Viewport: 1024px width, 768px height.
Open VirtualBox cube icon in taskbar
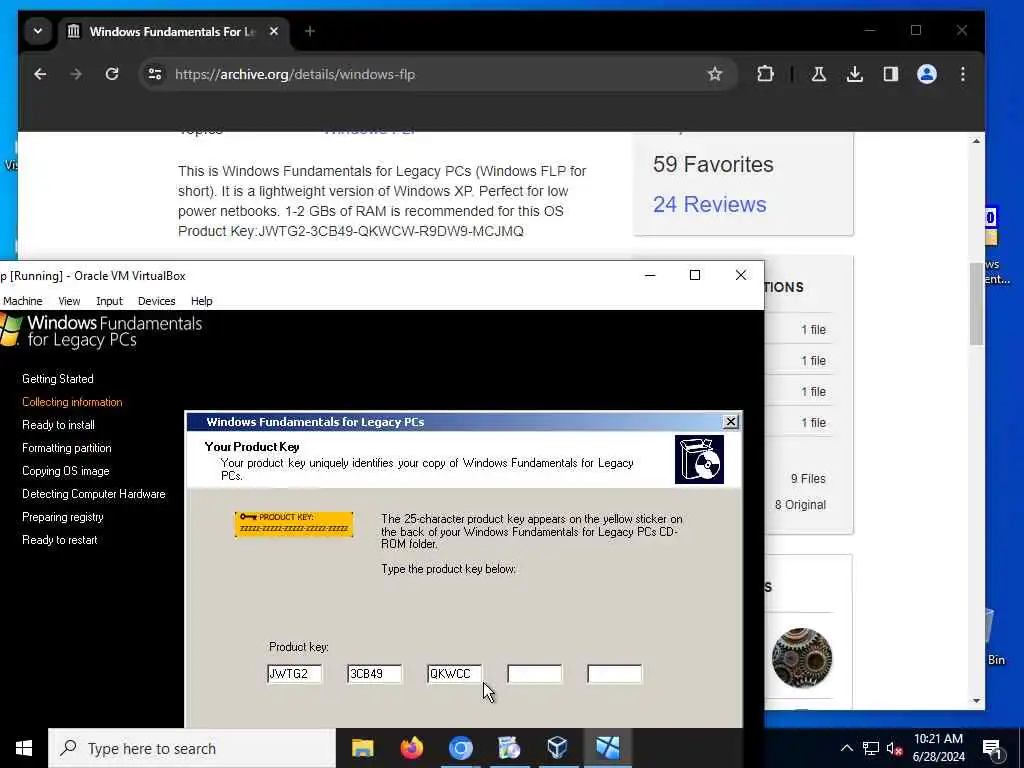pyautogui.click(x=558, y=748)
